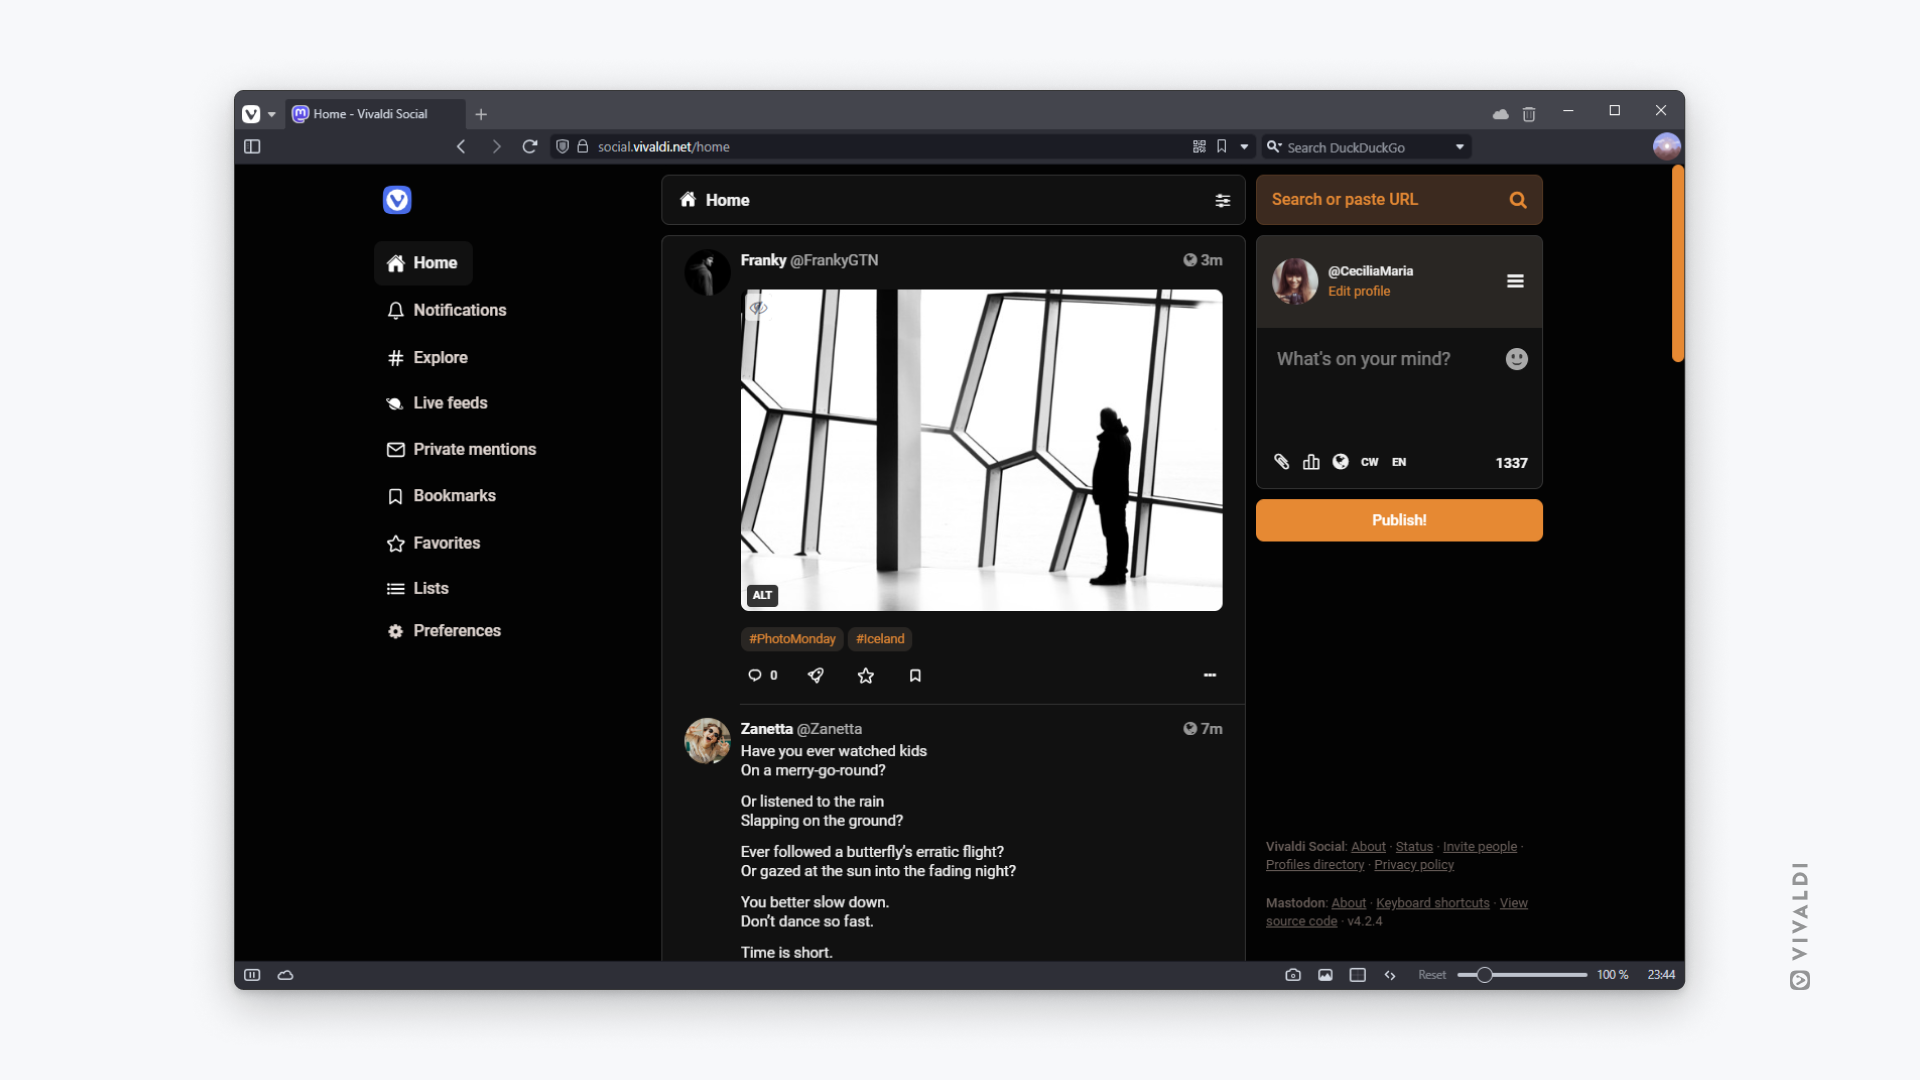Image resolution: width=1920 pixels, height=1080 pixels.
Task: Click the Publish! button to post
Action: coord(1399,518)
